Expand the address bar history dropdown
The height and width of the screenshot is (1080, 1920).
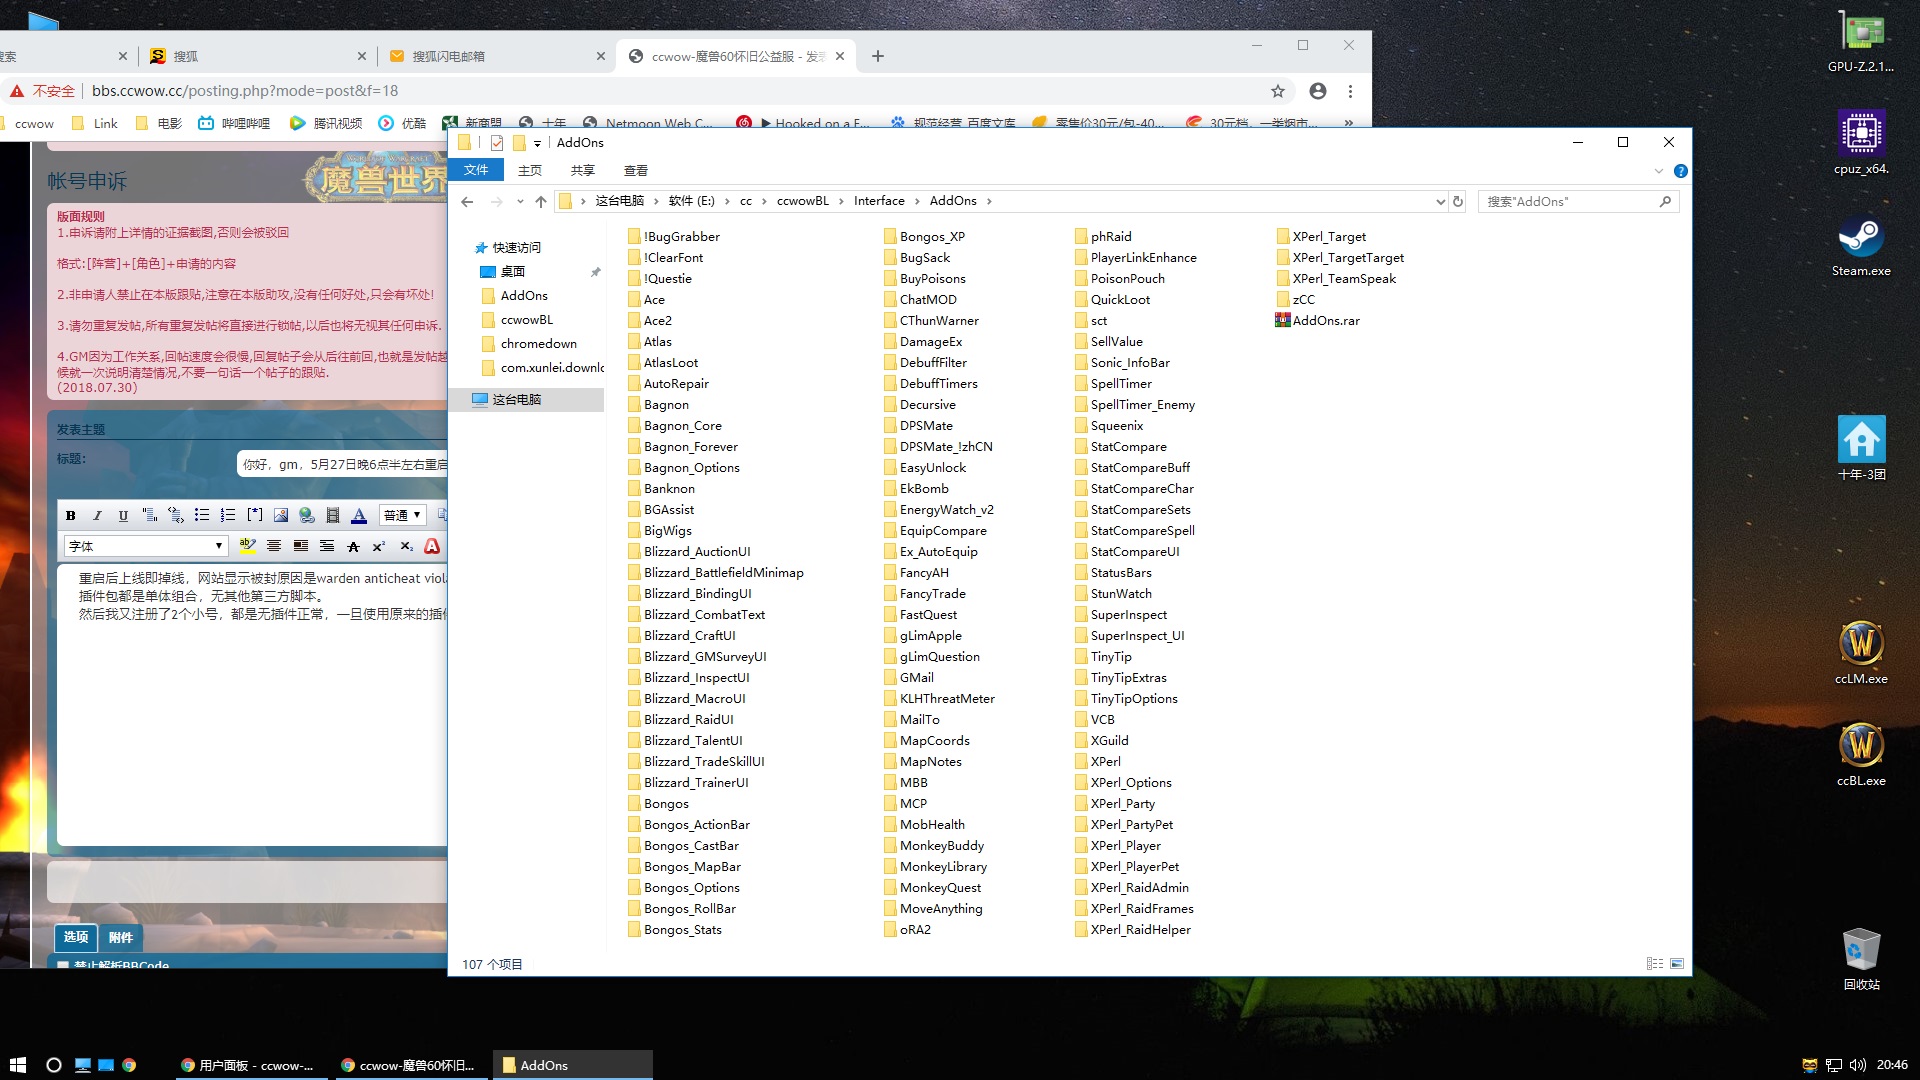(1440, 201)
